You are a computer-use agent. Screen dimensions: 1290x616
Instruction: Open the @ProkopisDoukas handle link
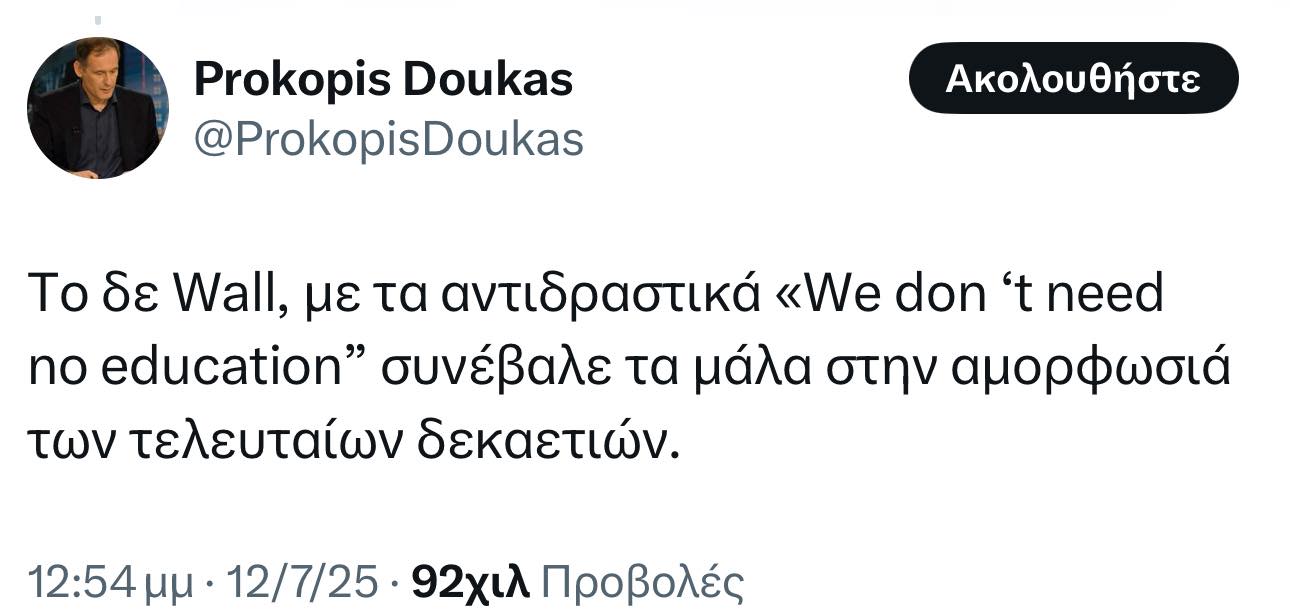(x=388, y=140)
